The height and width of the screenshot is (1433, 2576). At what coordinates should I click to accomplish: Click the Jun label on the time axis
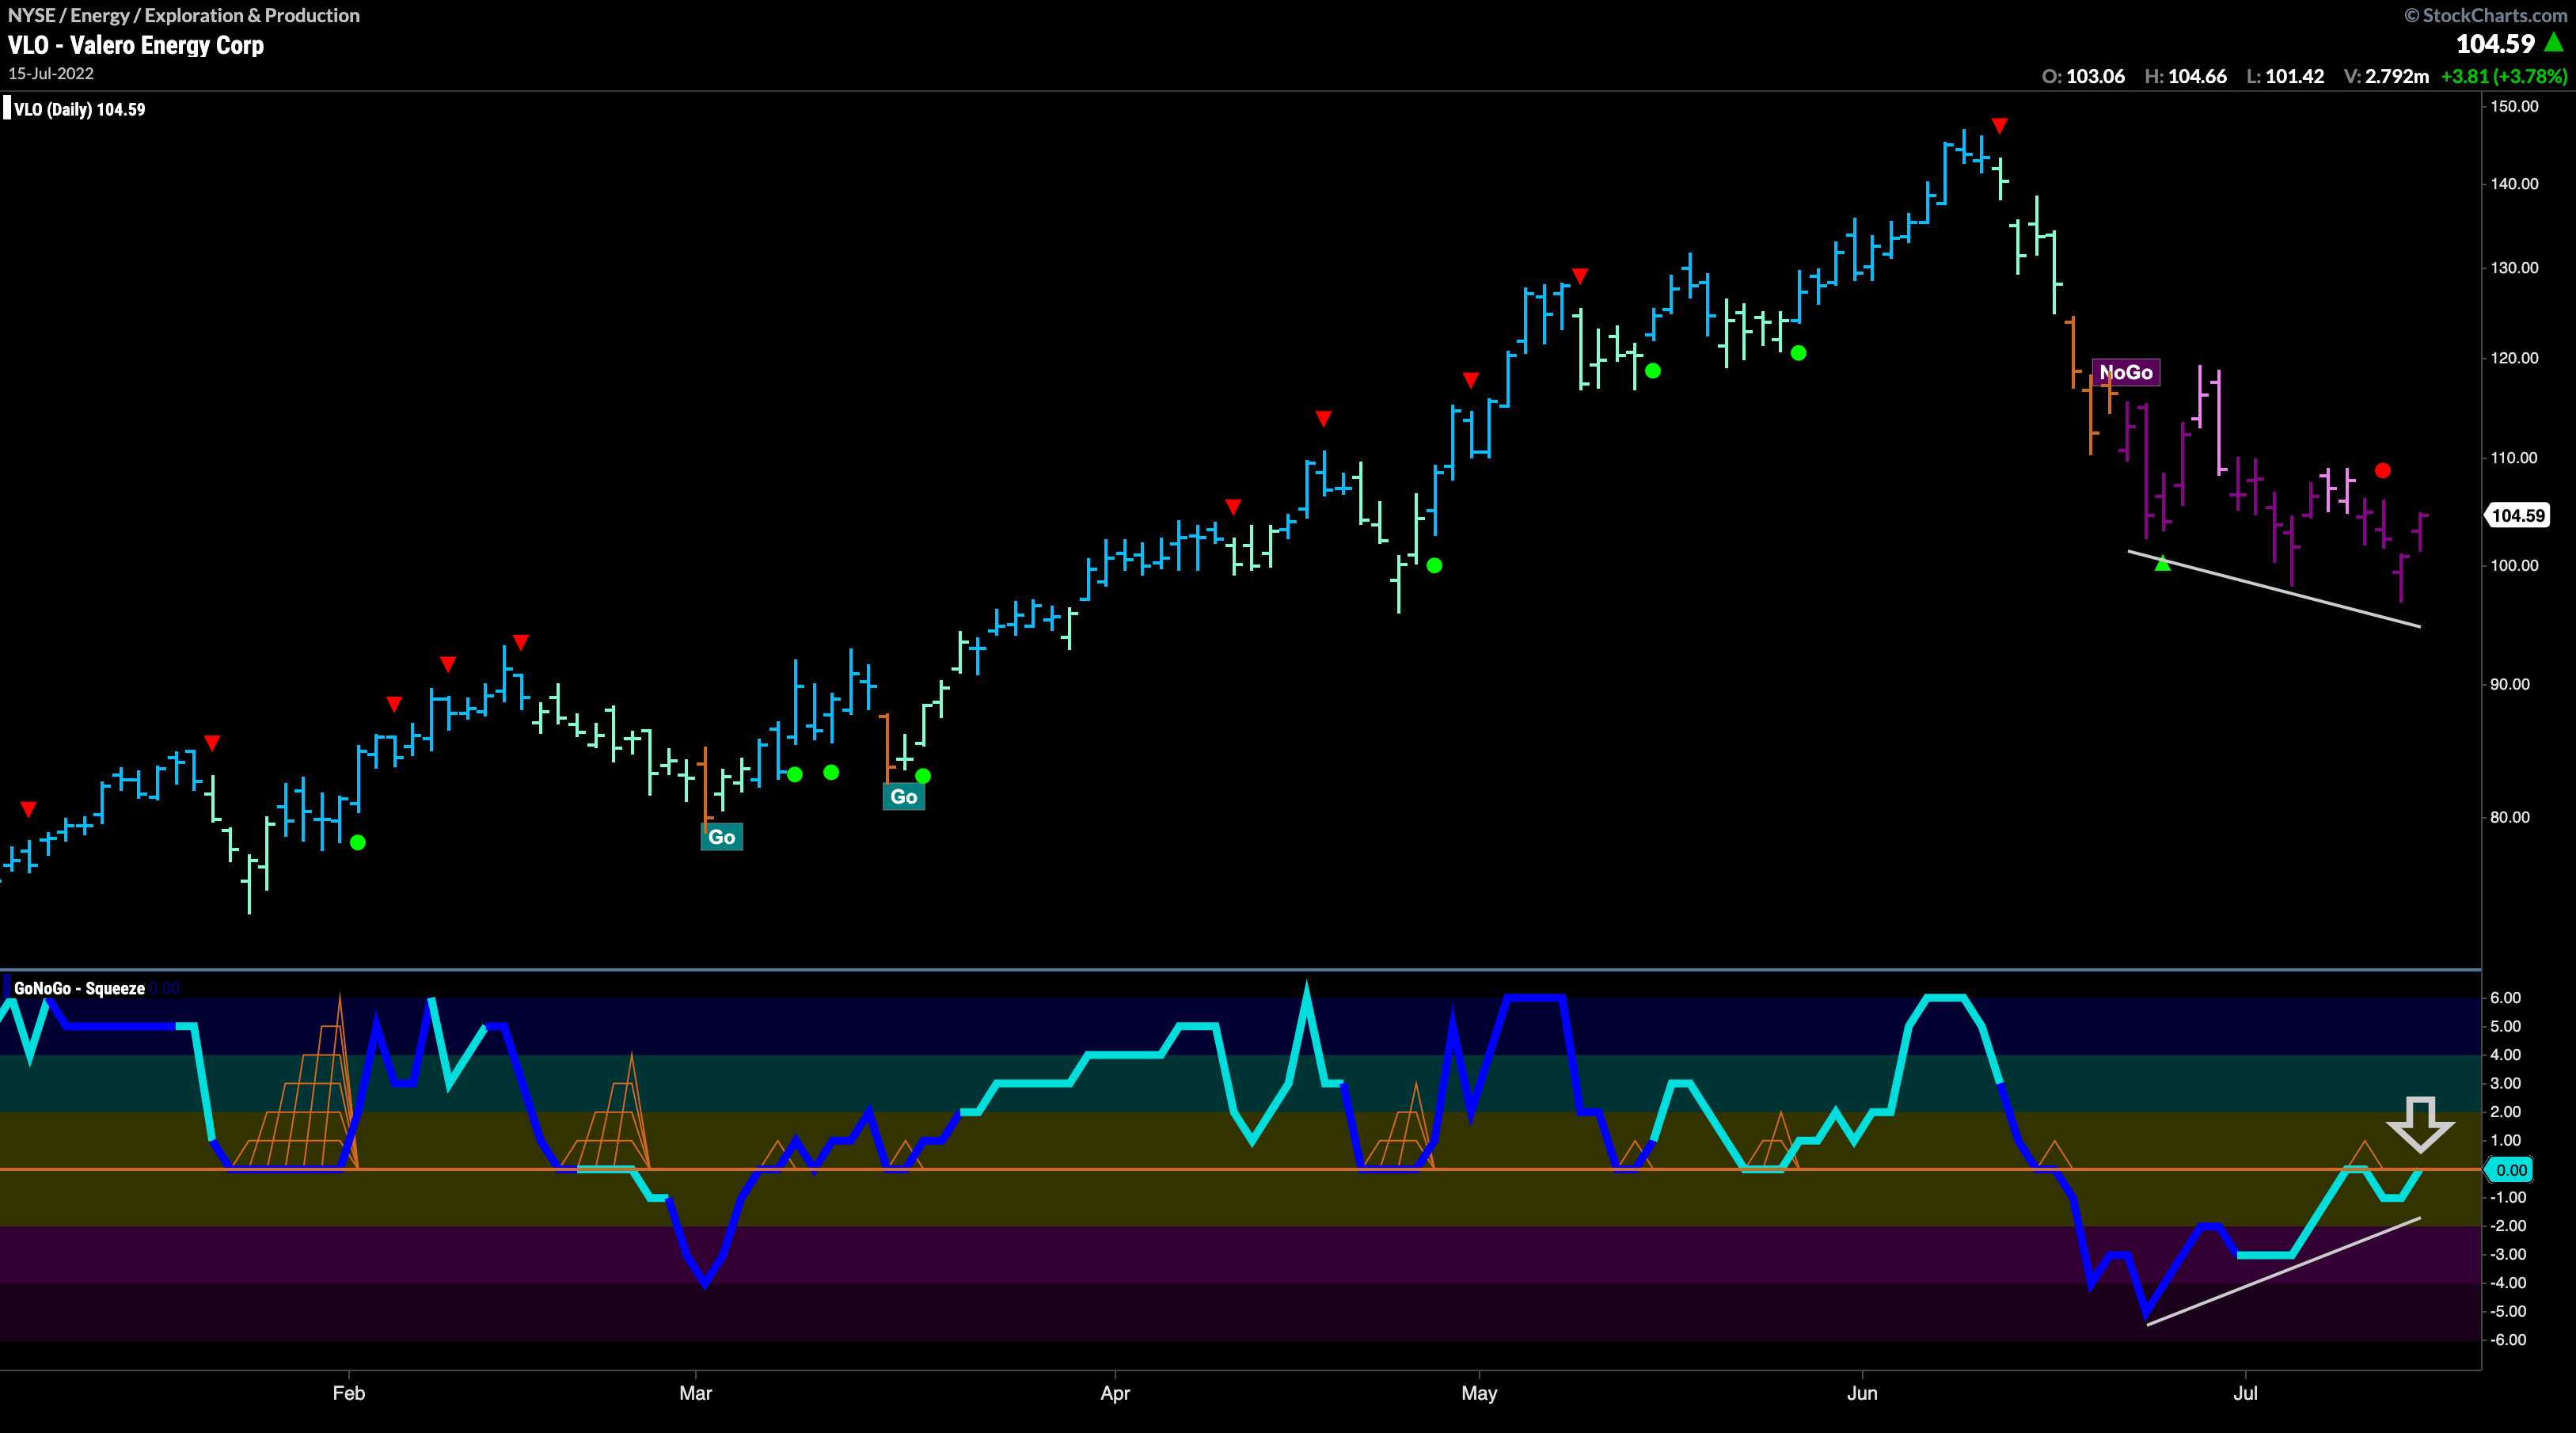[x=1862, y=1393]
